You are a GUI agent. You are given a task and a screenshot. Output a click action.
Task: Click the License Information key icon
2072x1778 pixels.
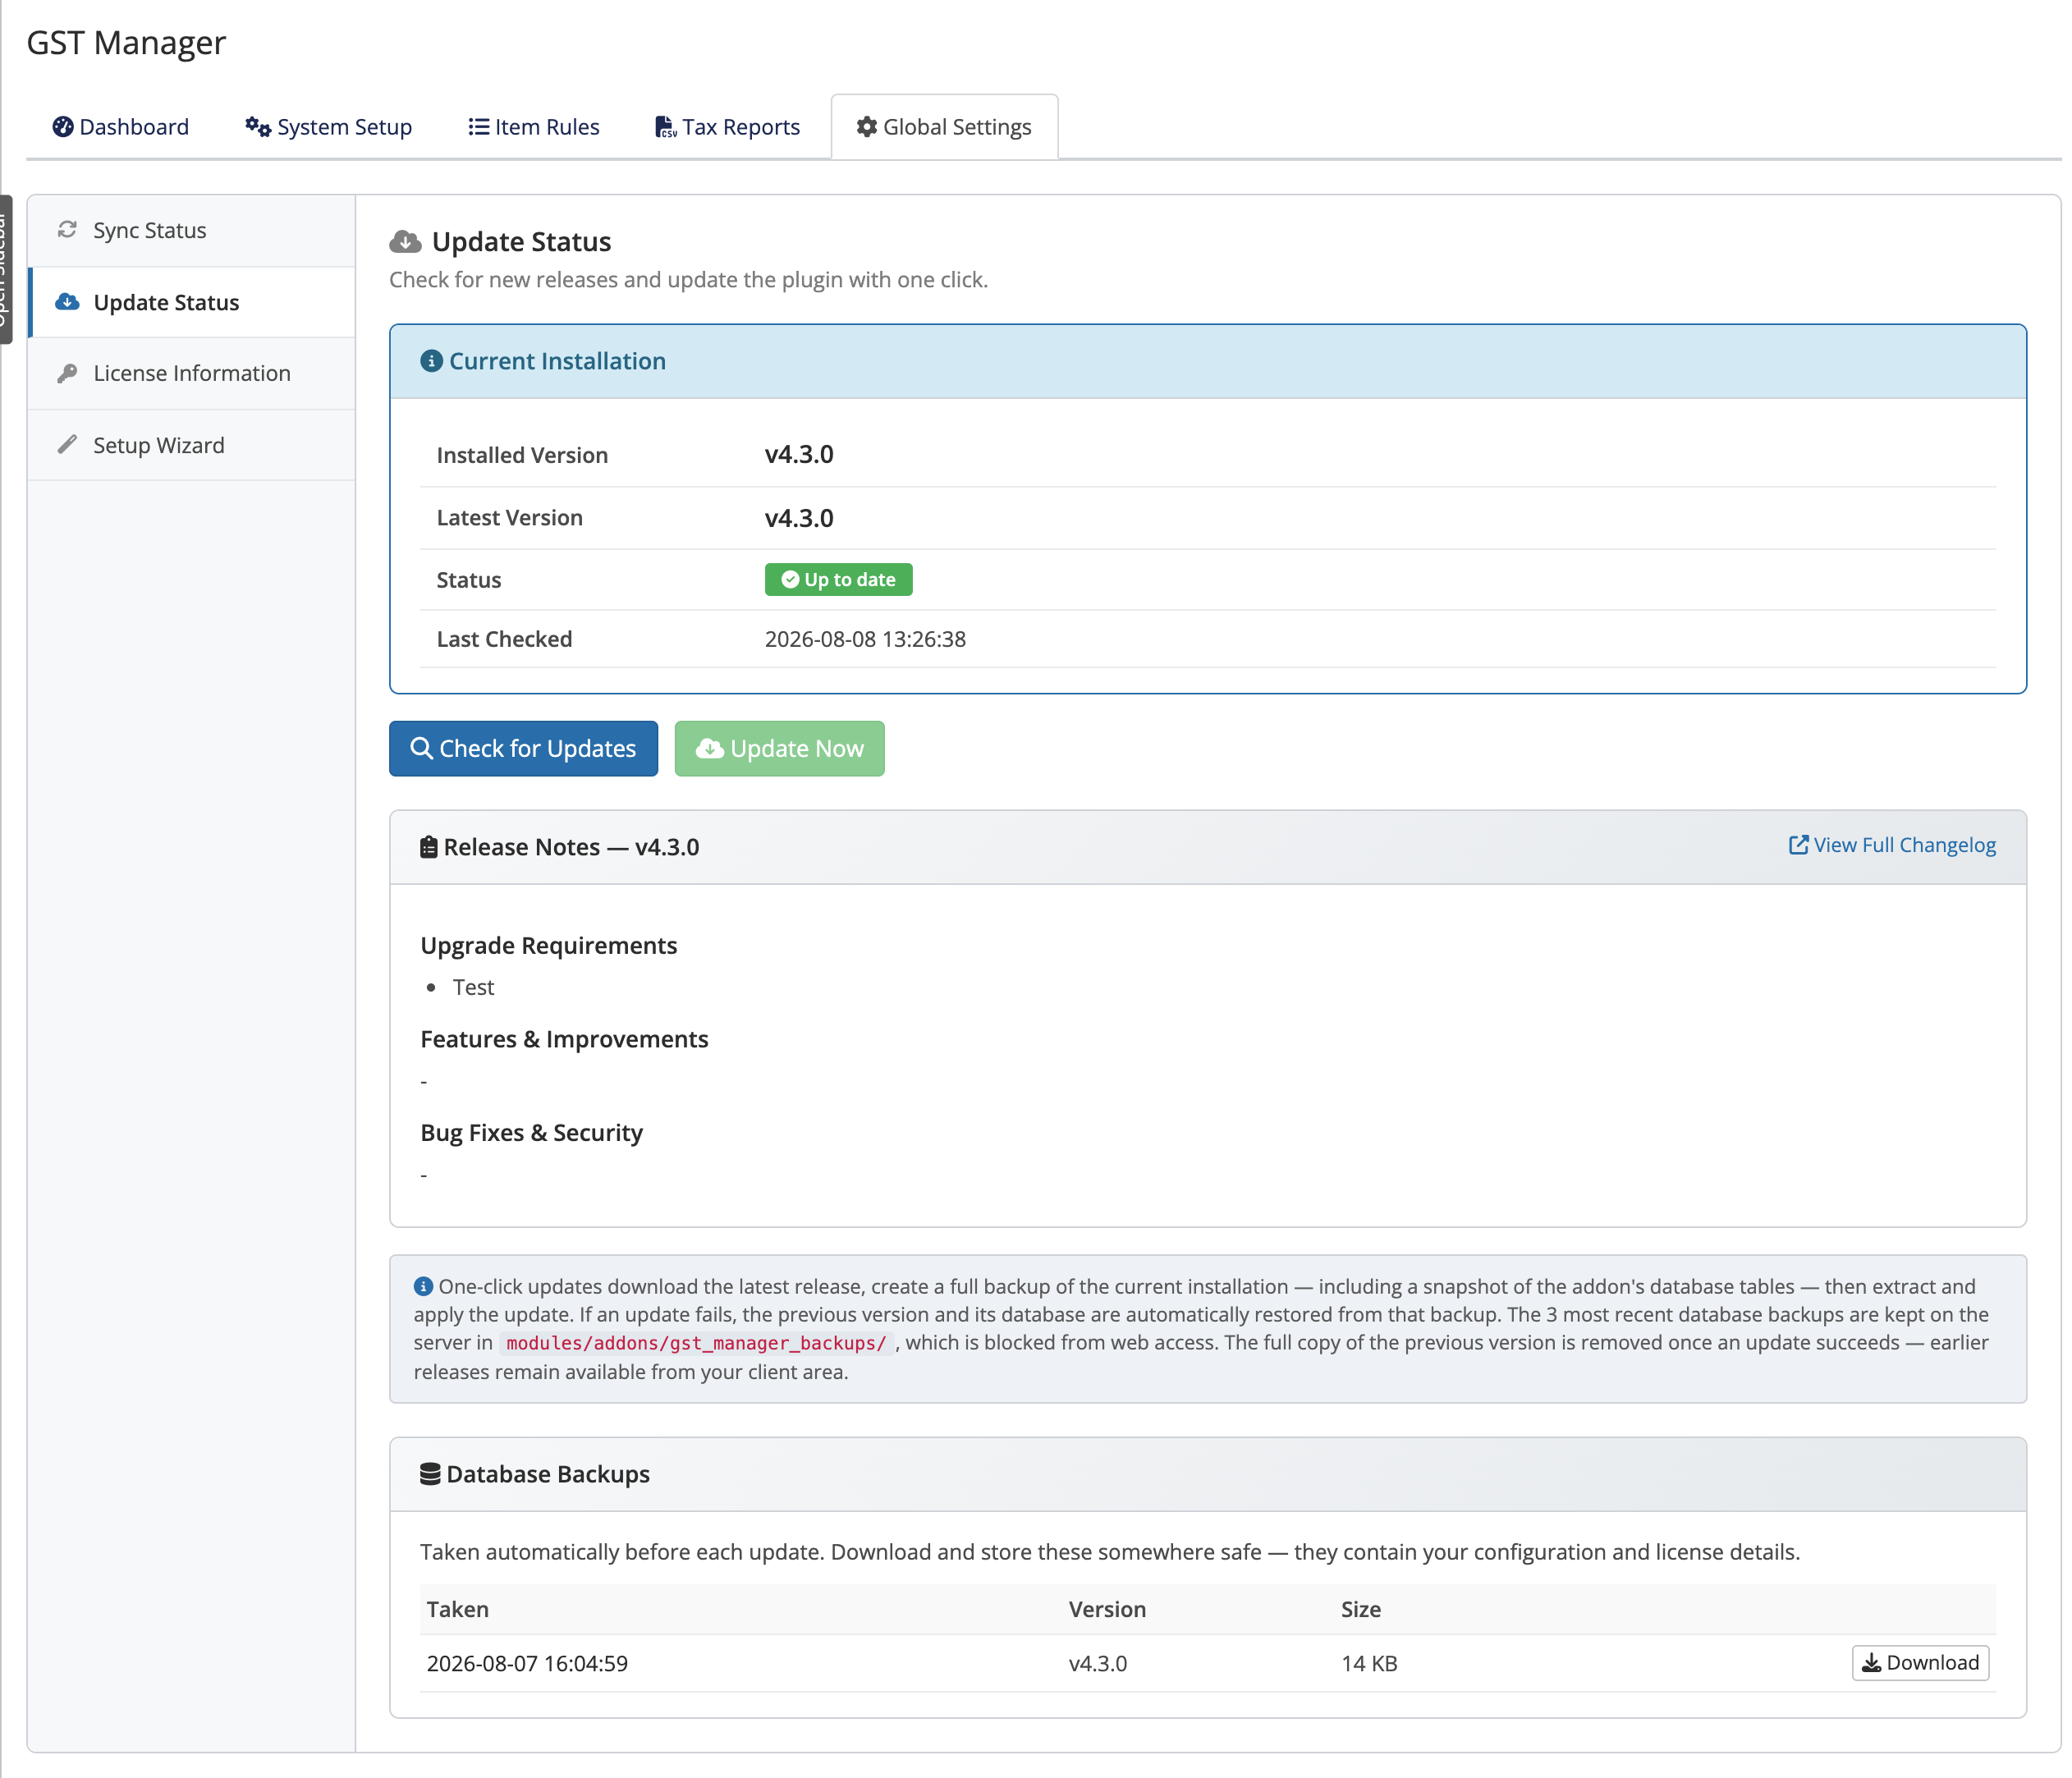point(67,373)
